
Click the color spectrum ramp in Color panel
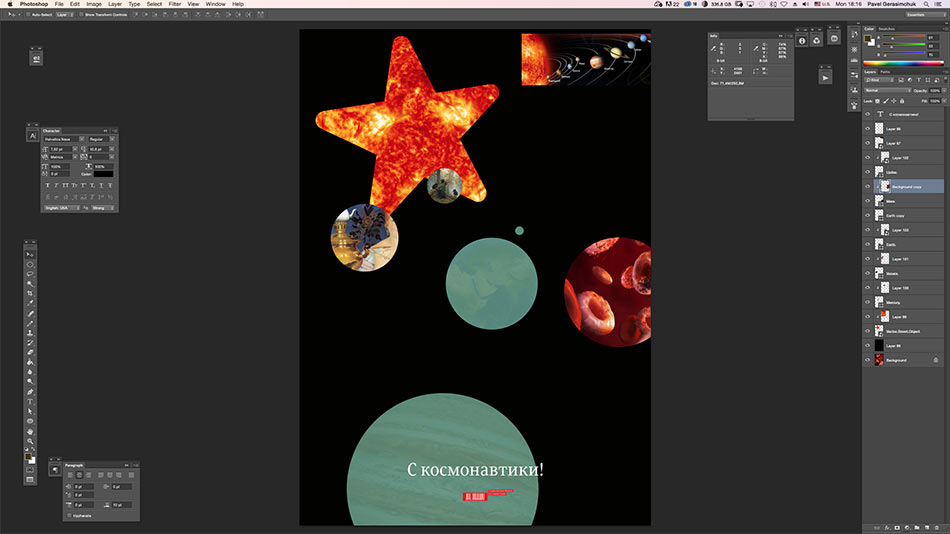(x=903, y=63)
